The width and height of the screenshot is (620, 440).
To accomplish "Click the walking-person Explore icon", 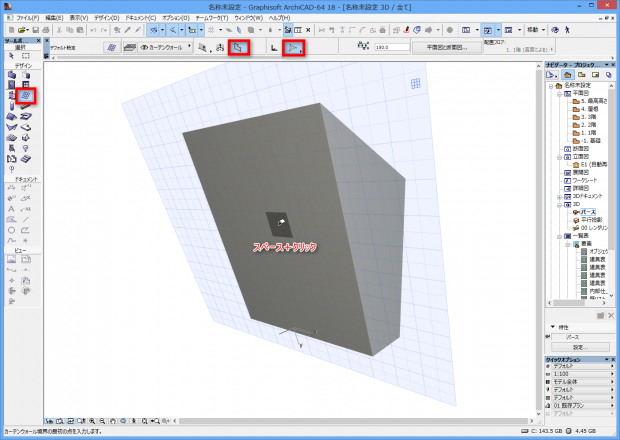I will (567, 30).
